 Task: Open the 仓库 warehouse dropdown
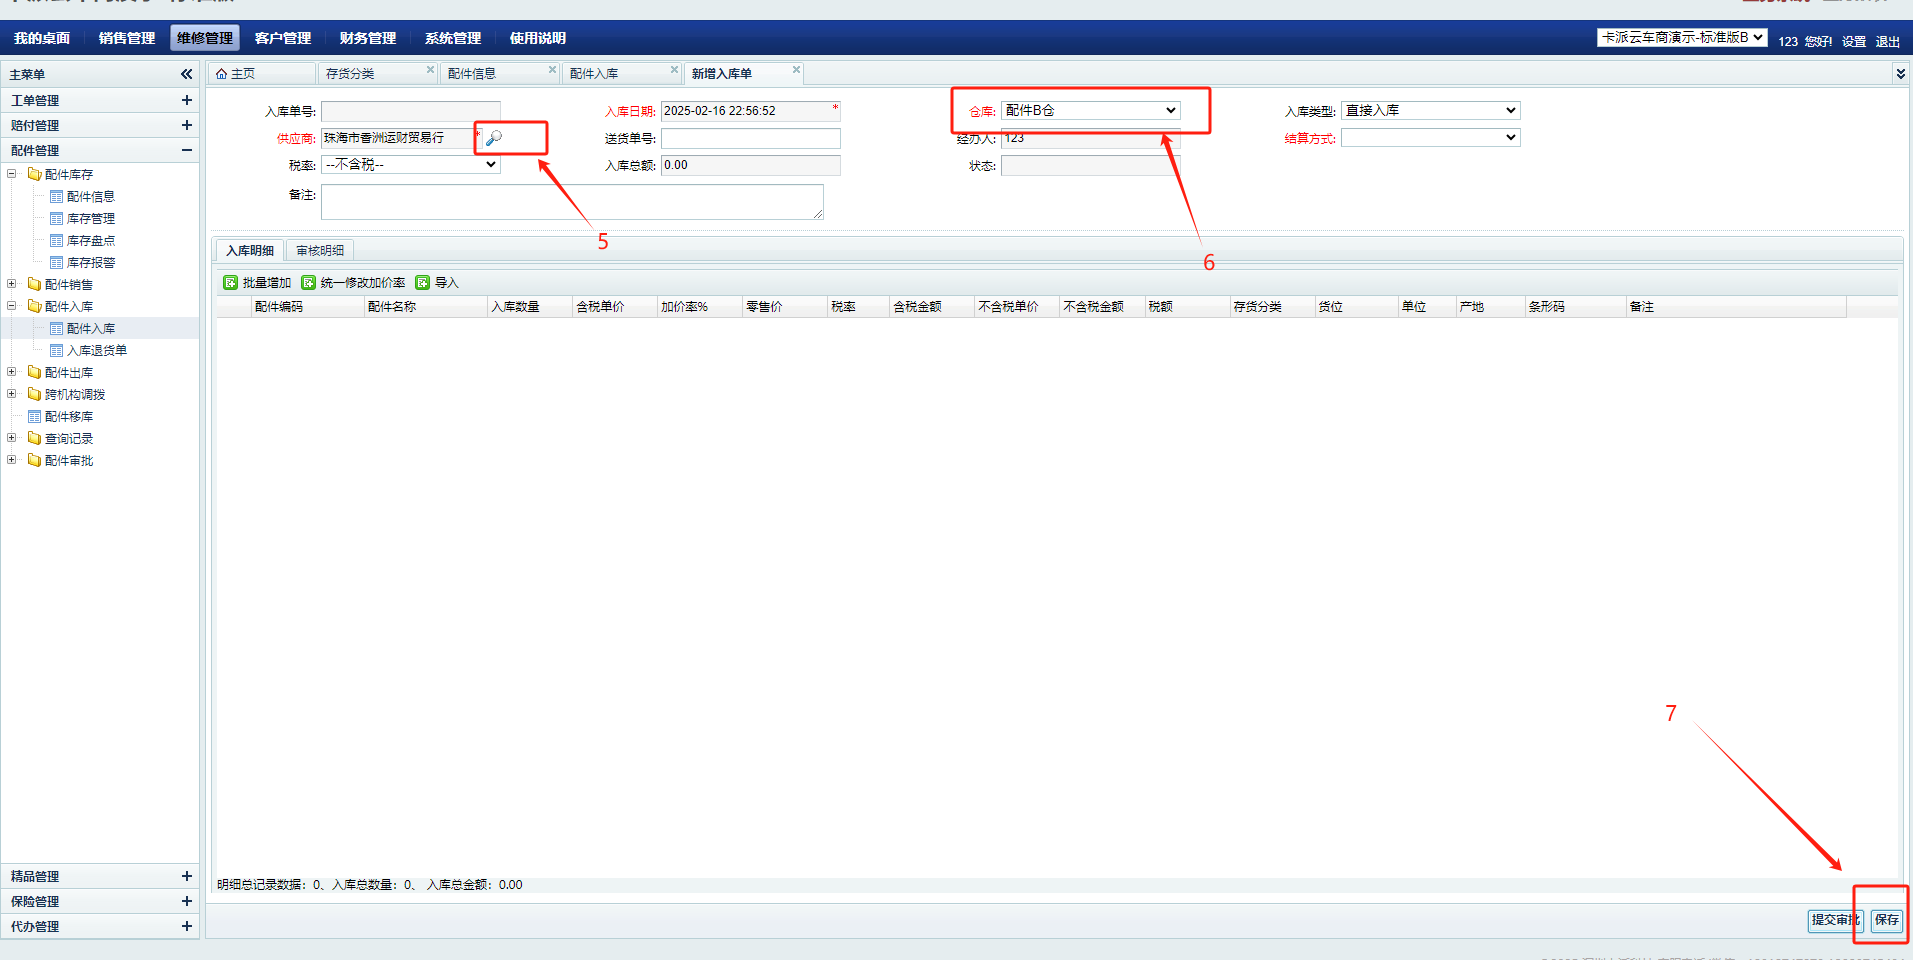(1090, 110)
